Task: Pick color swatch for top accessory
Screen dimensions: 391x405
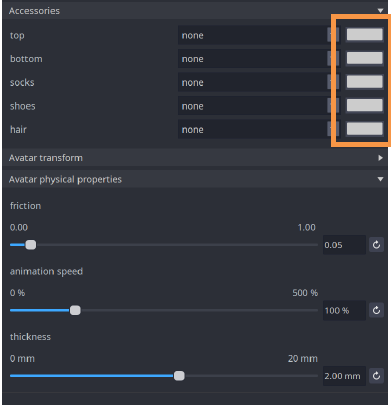Action: (364, 34)
